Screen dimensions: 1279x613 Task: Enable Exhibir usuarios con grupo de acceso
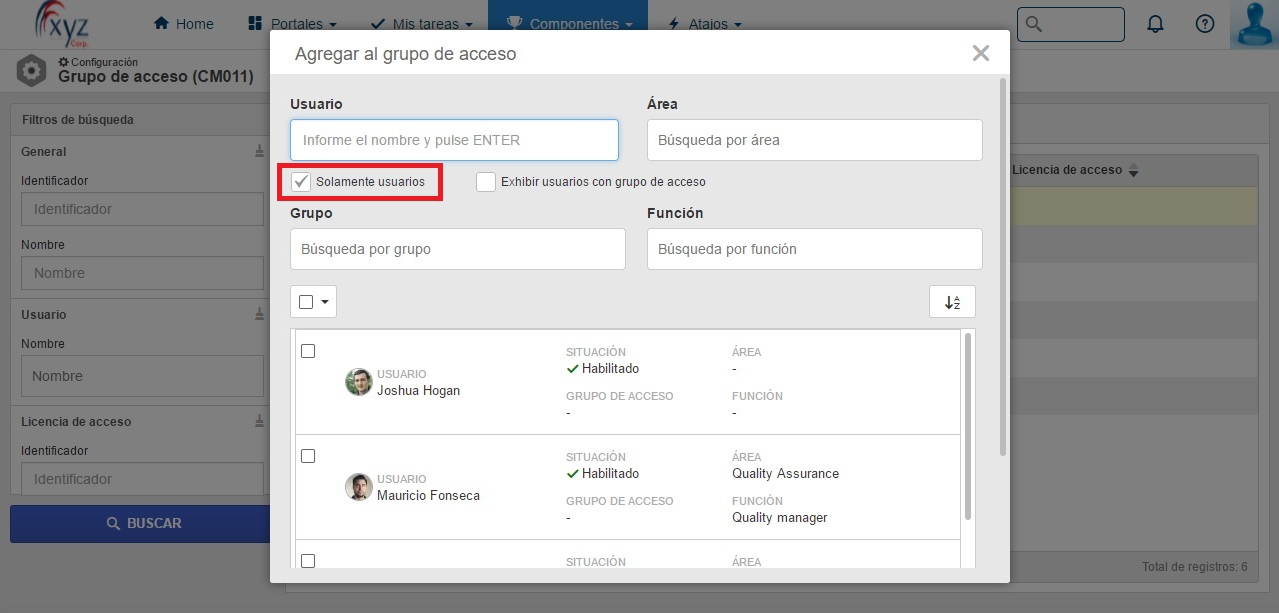[486, 182]
